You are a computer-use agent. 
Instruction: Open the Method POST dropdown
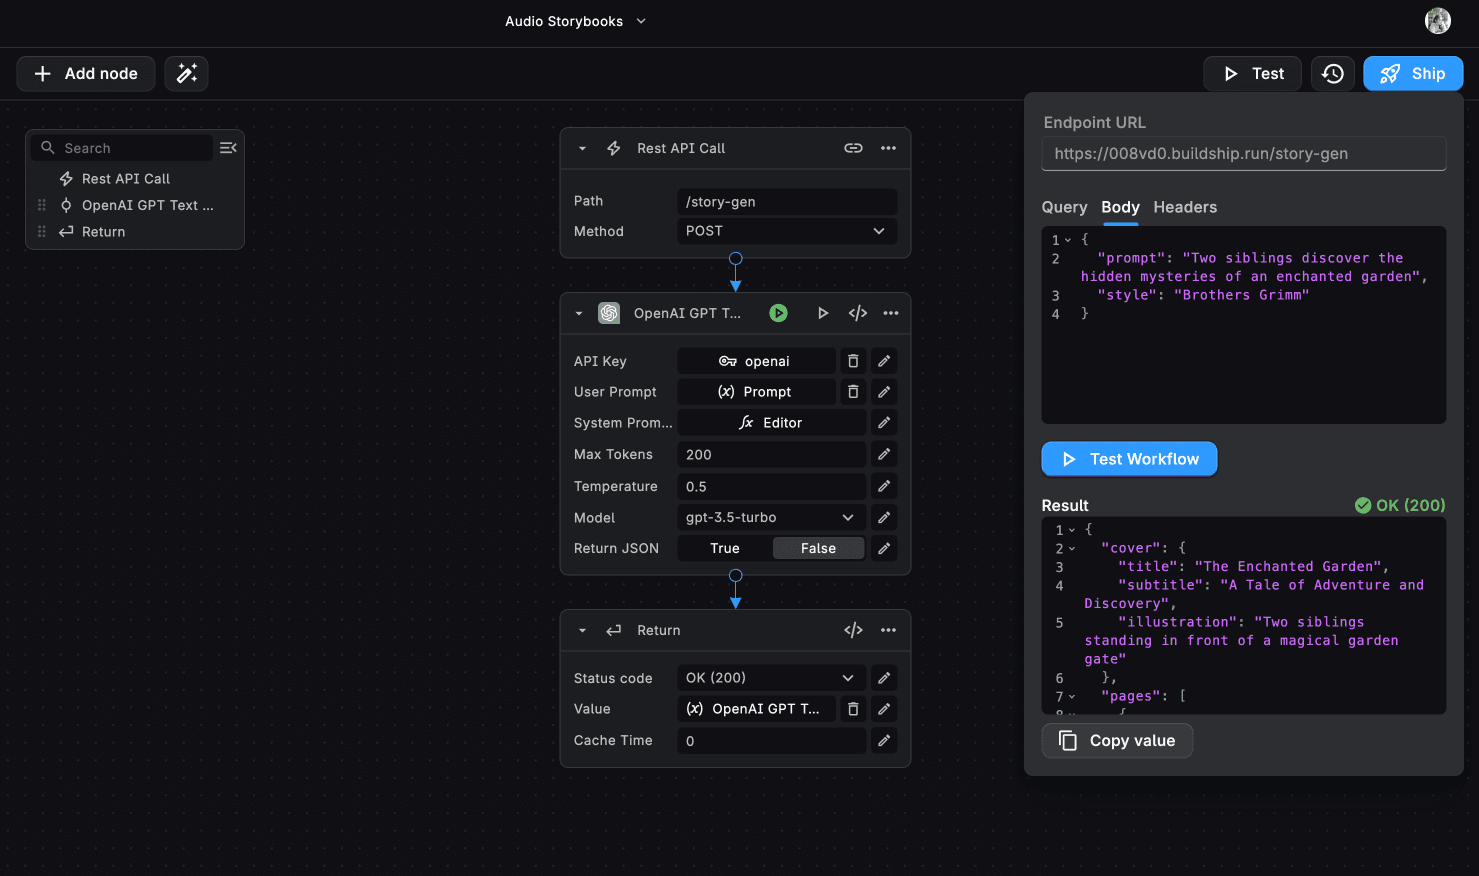click(786, 231)
